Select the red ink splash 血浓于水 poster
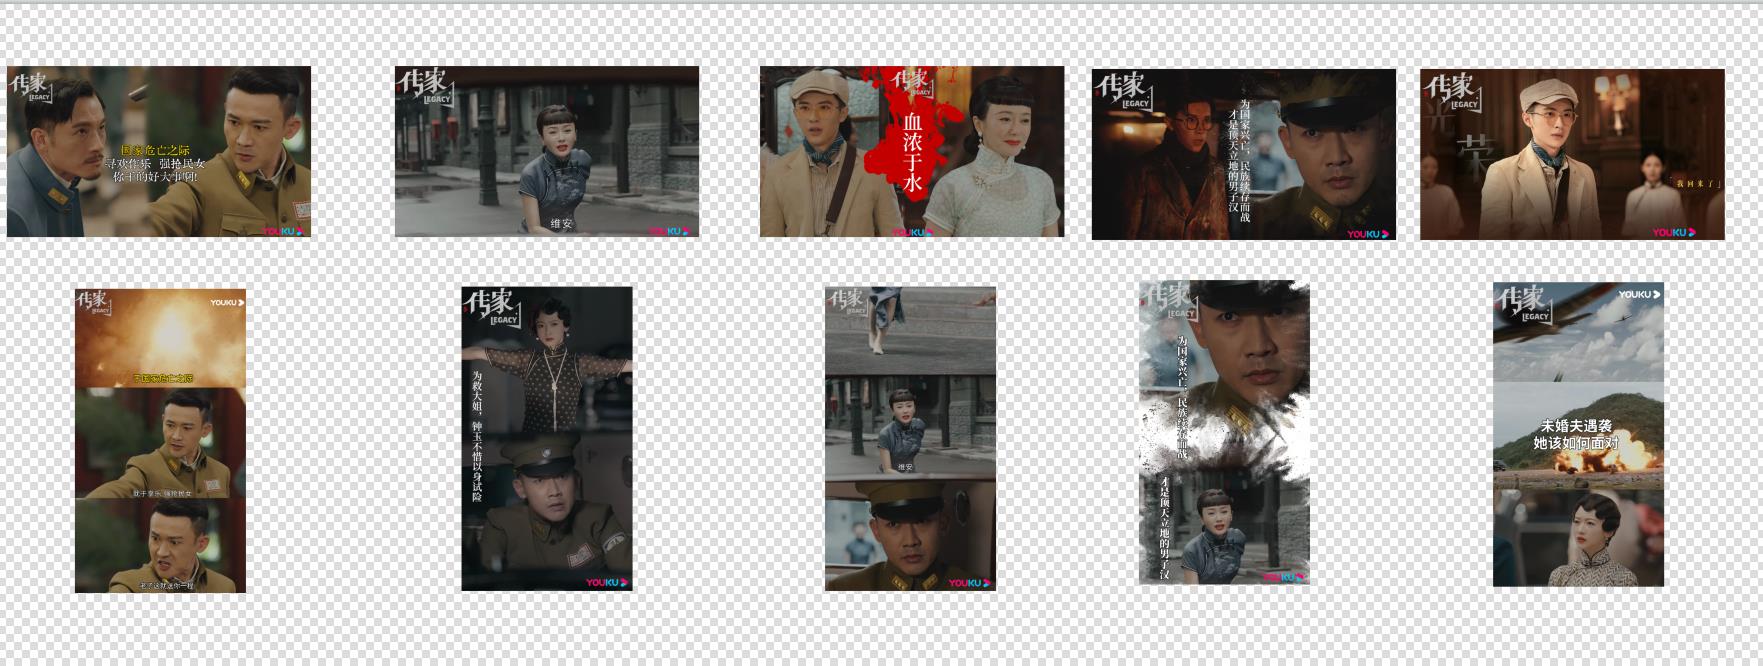This screenshot has height=666, width=1763. [x=912, y=152]
